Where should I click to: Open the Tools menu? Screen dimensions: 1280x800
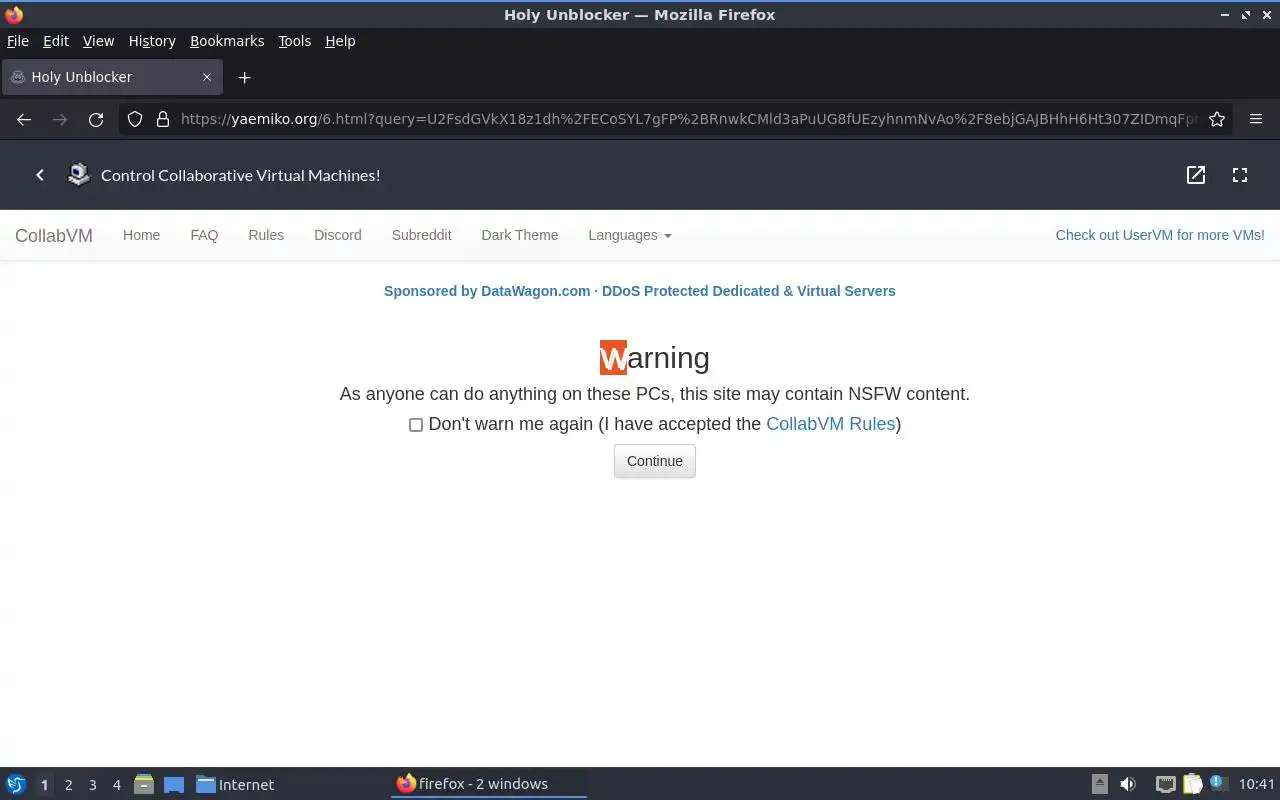pos(294,41)
